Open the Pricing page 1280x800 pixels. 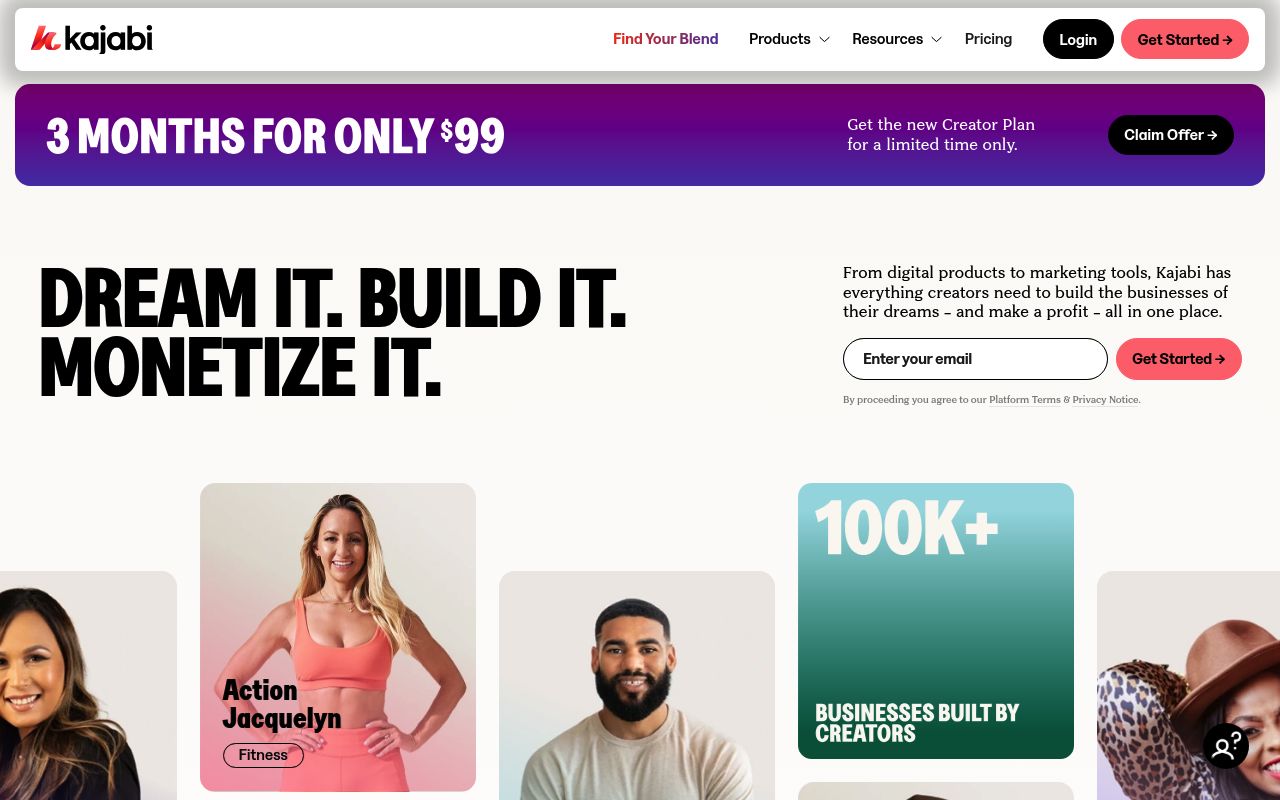(988, 39)
